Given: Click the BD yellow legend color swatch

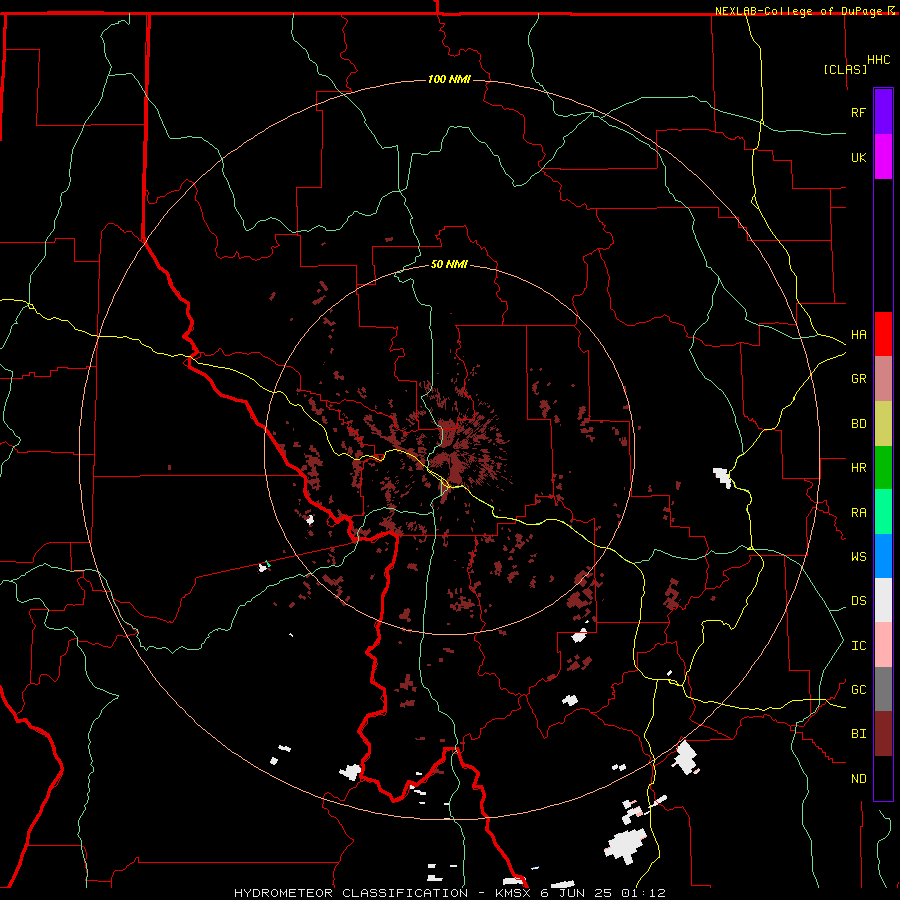Looking at the screenshot, I should [883, 424].
